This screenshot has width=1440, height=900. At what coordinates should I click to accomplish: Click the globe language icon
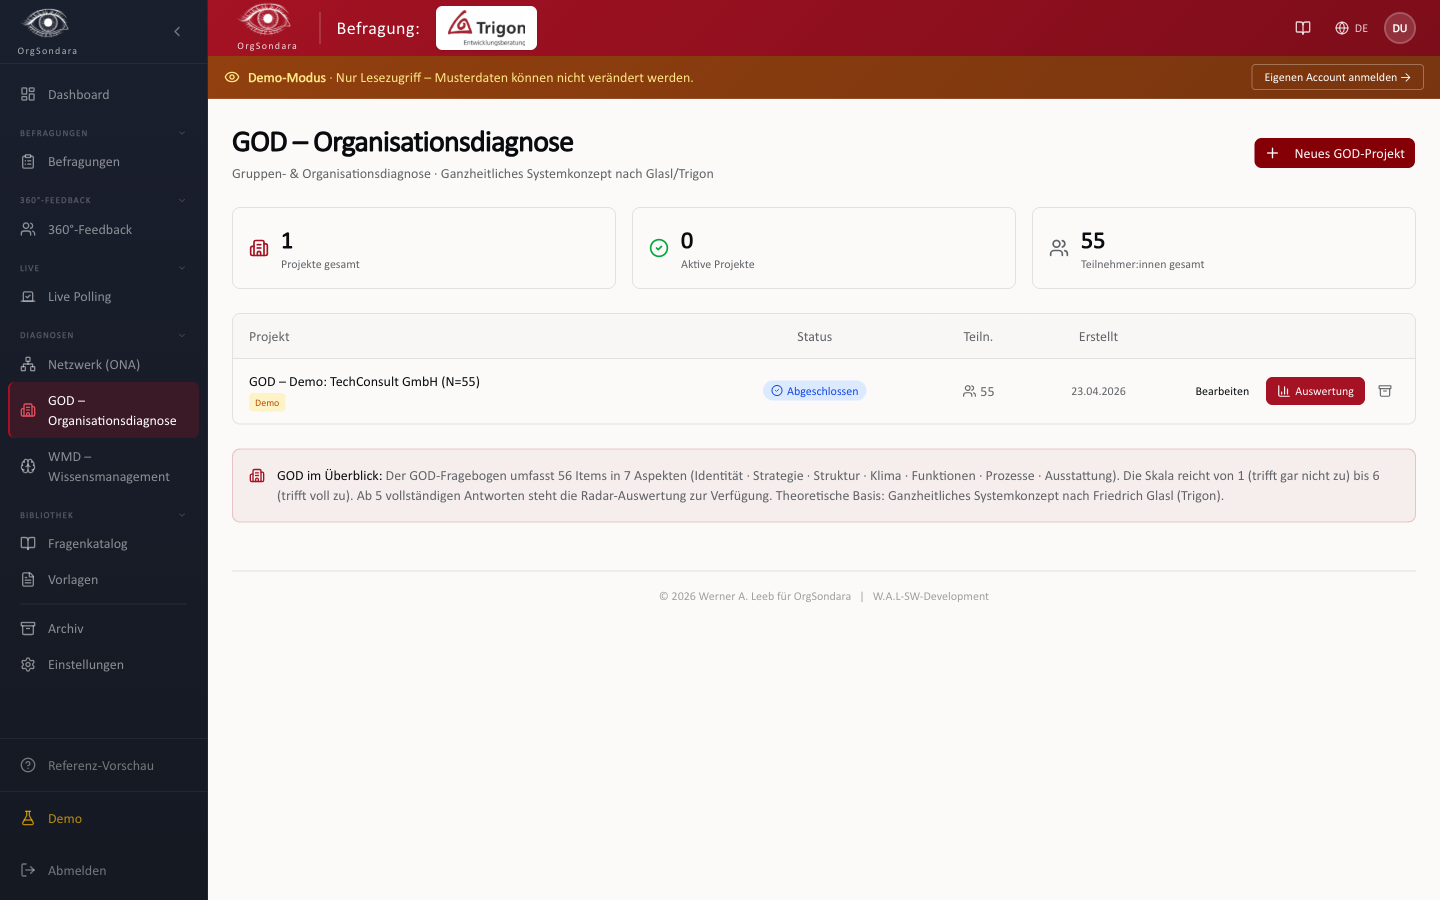coord(1342,28)
